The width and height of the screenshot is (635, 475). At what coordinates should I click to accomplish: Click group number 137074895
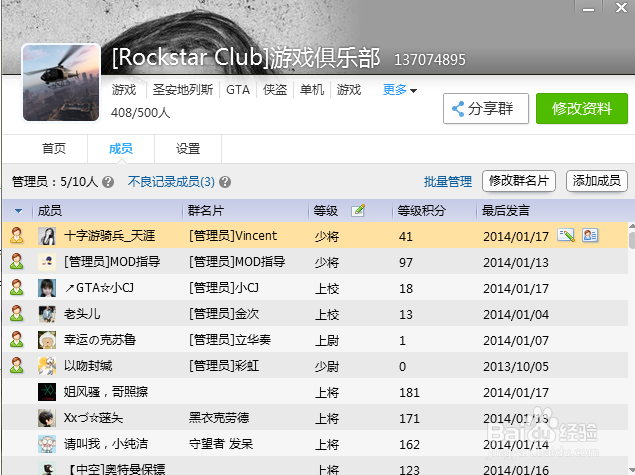(430, 60)
